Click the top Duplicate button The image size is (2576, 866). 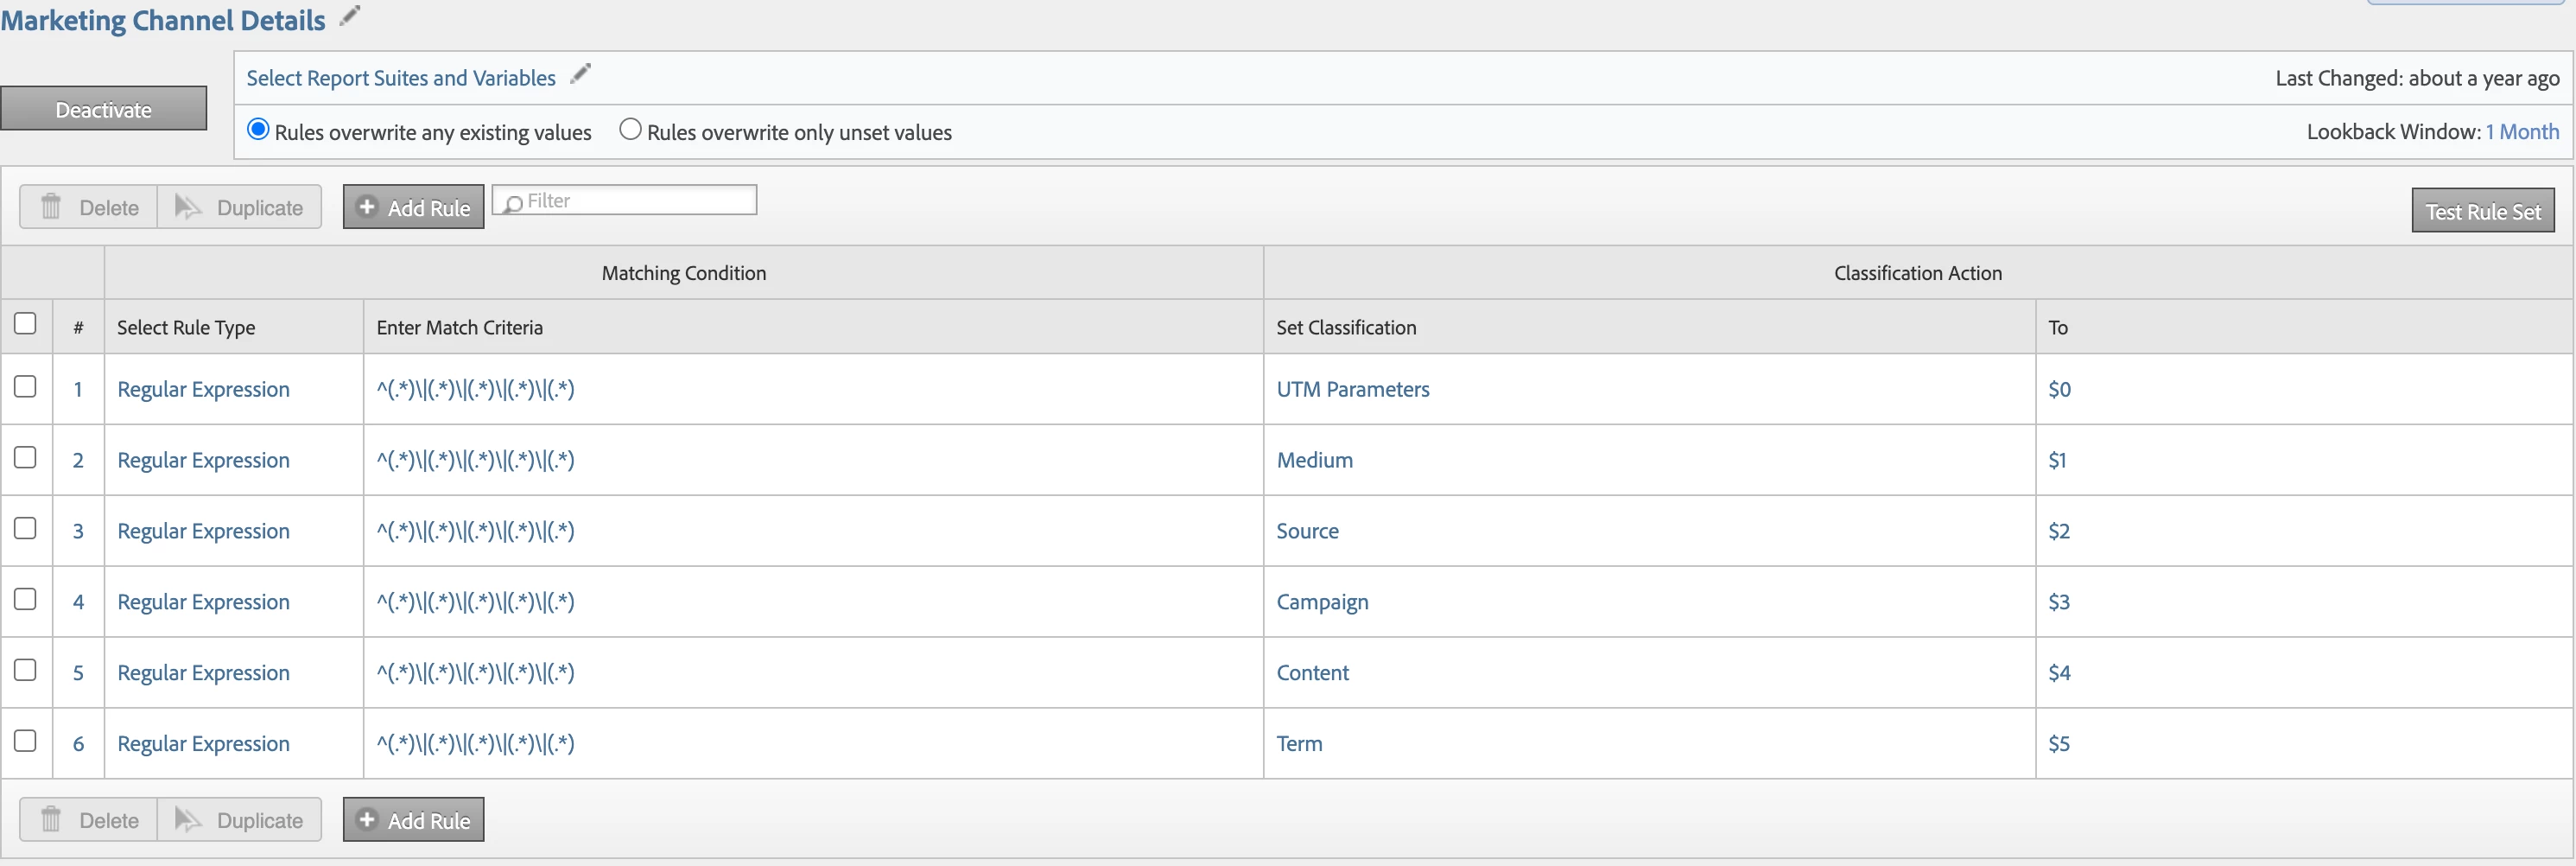[239, 207]
